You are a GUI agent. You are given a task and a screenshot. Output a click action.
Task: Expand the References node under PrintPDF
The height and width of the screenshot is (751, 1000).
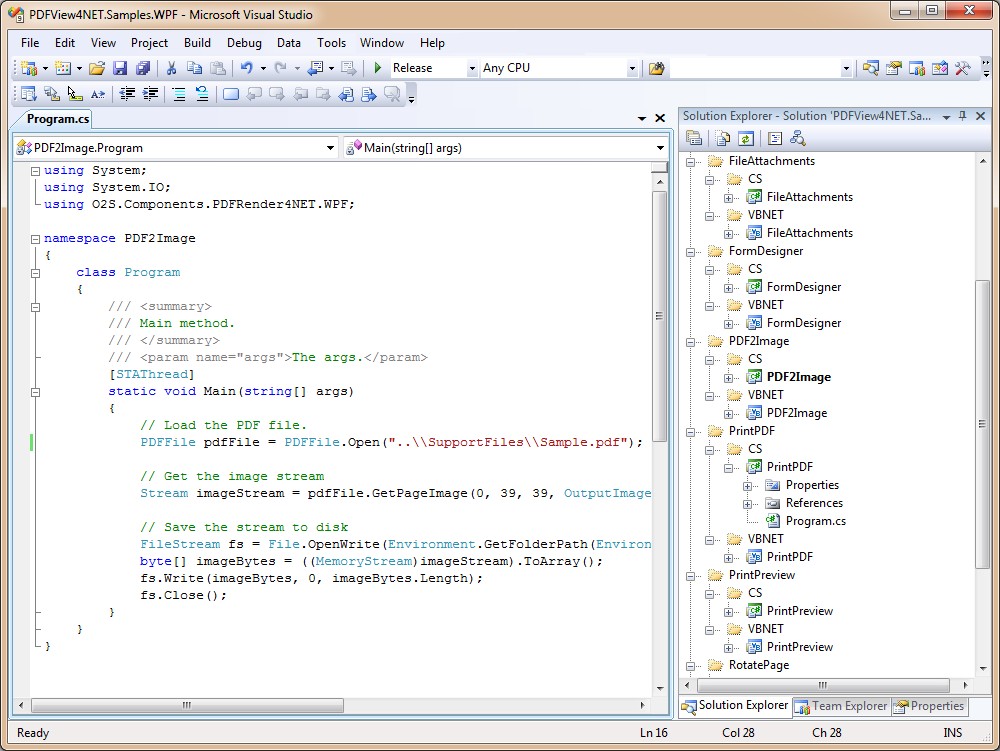[747, 503]
